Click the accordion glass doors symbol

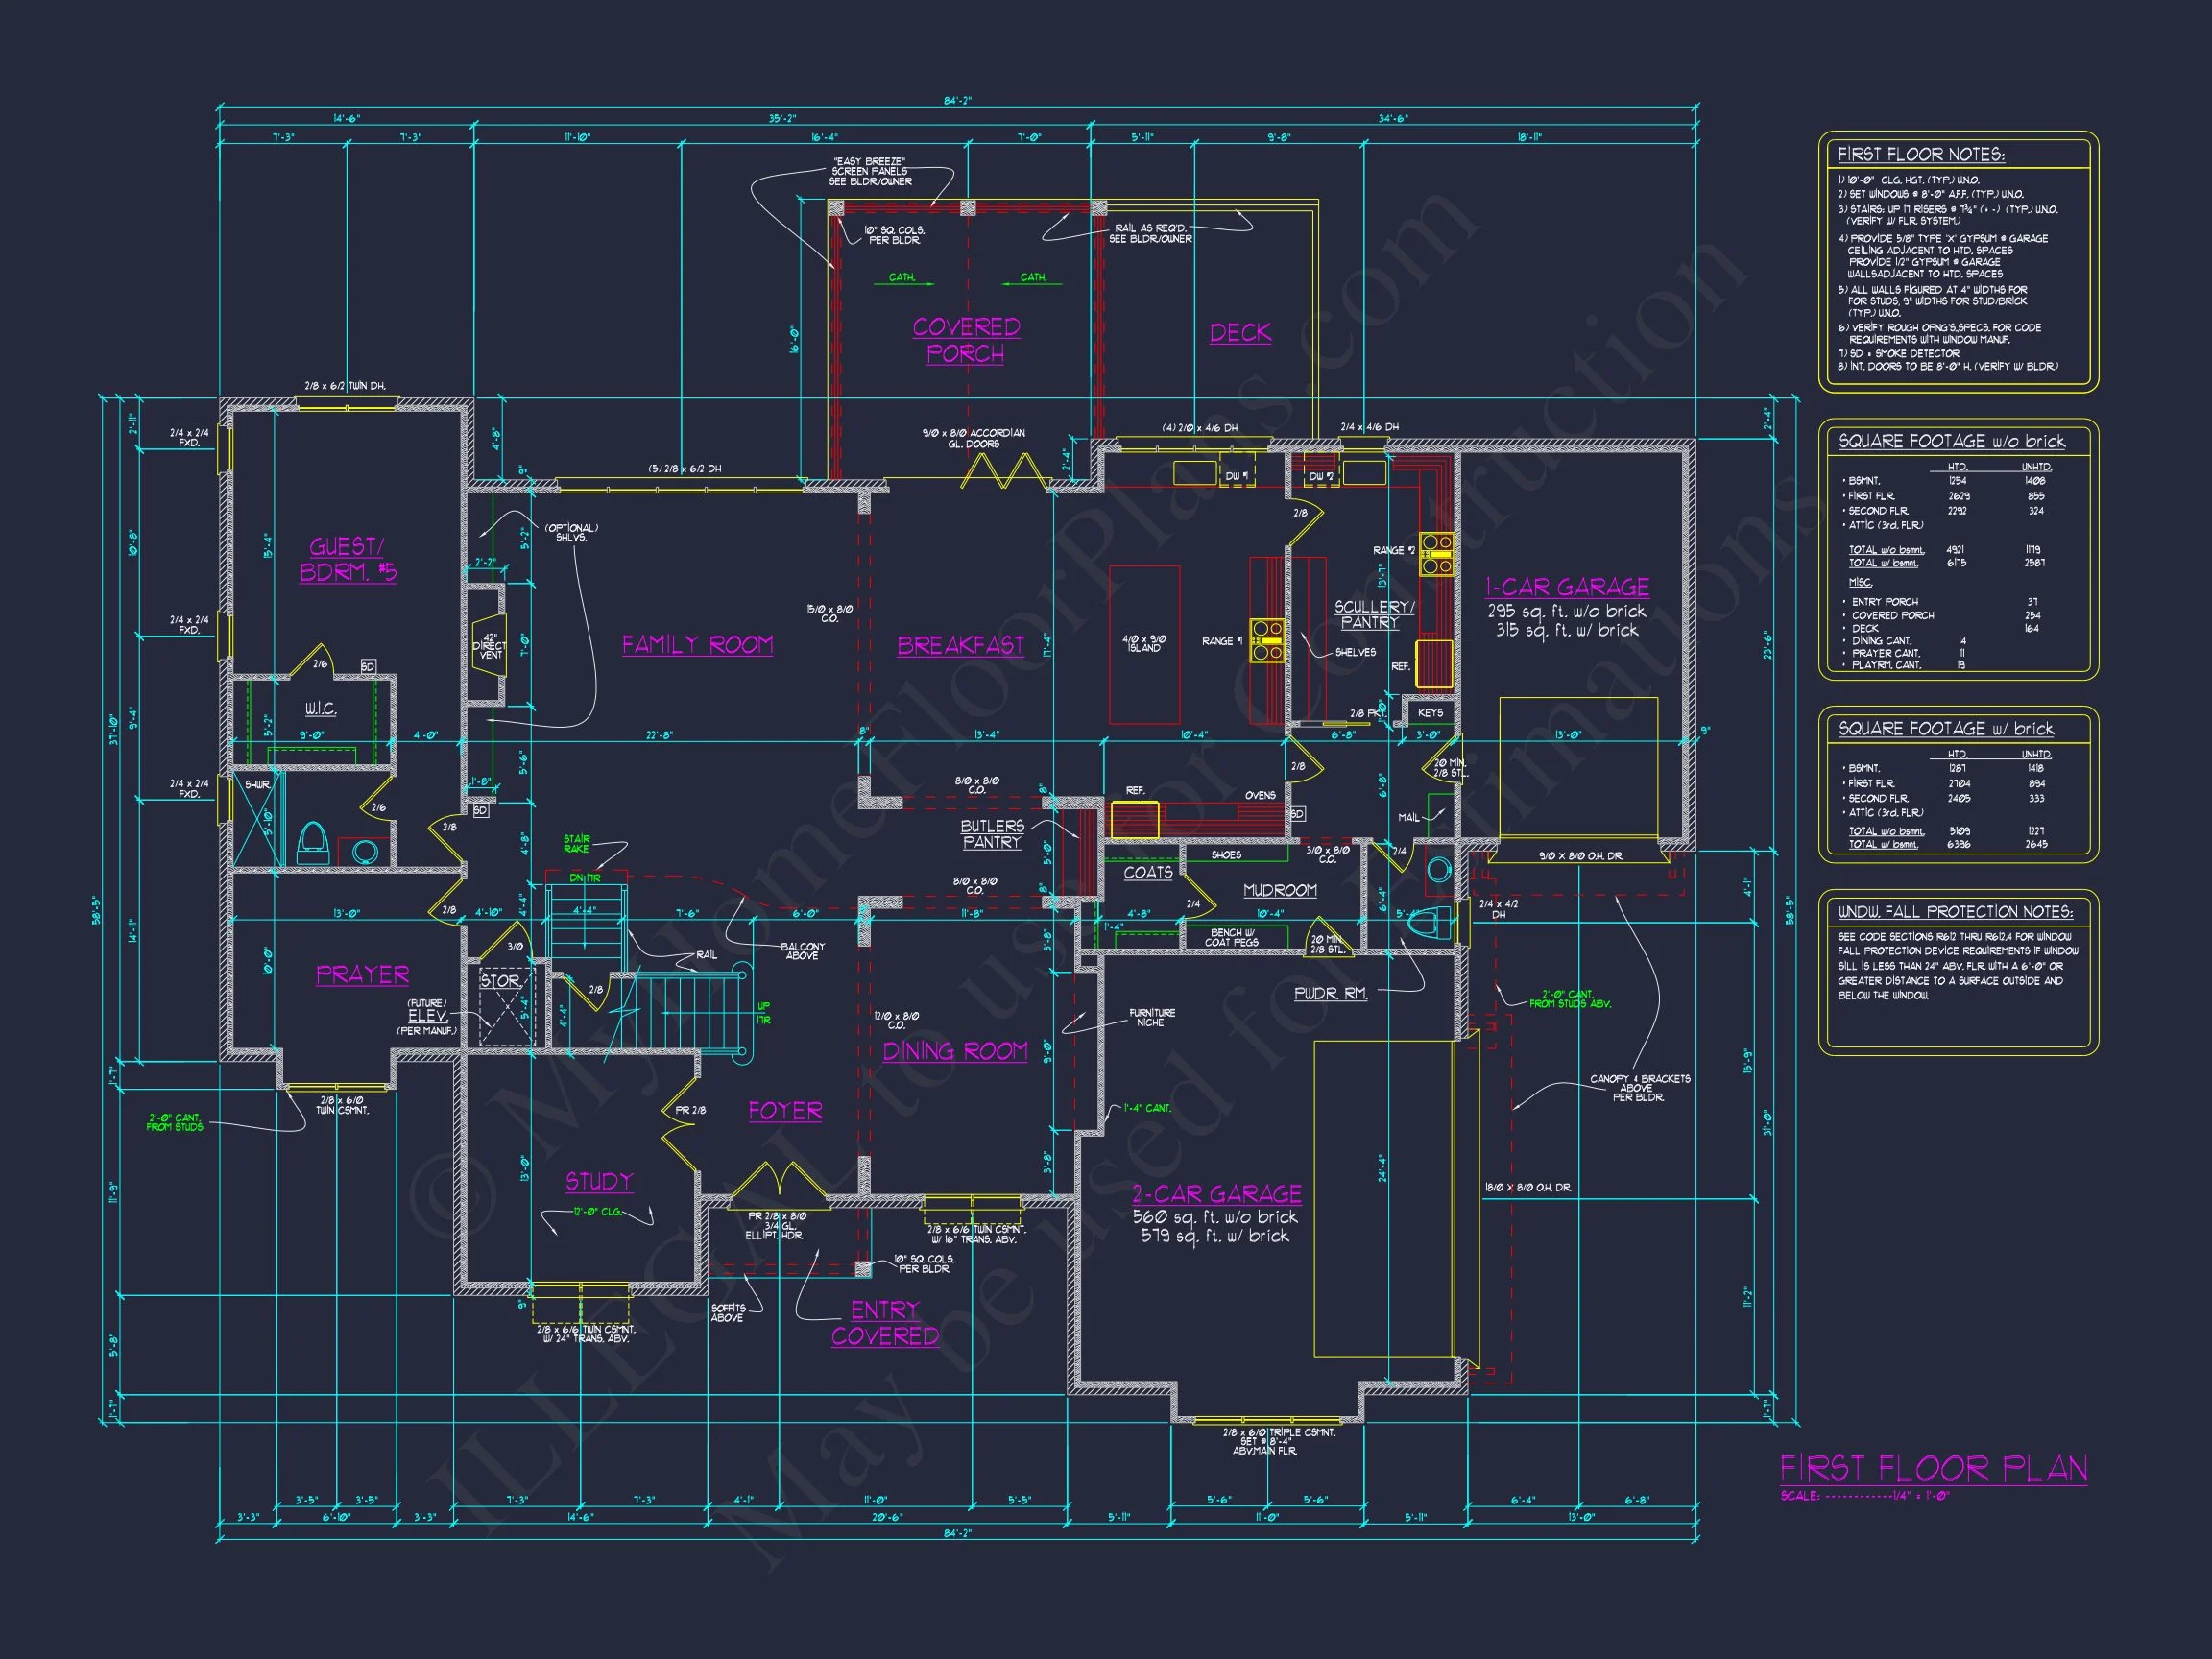pyautogui.click(x=1005, y=471)
